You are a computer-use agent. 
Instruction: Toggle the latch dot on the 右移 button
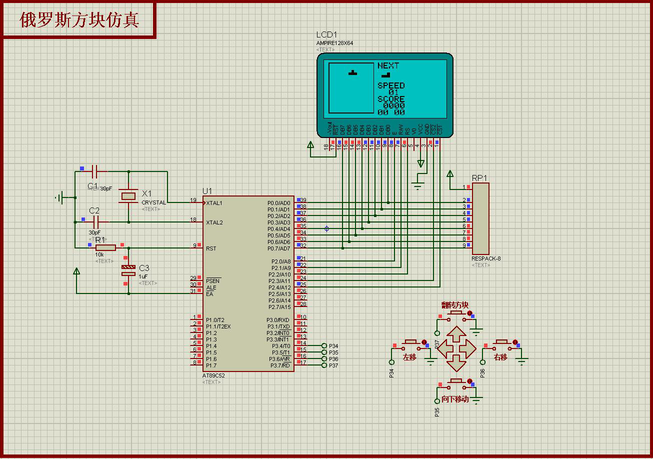(x=515, y=342)
